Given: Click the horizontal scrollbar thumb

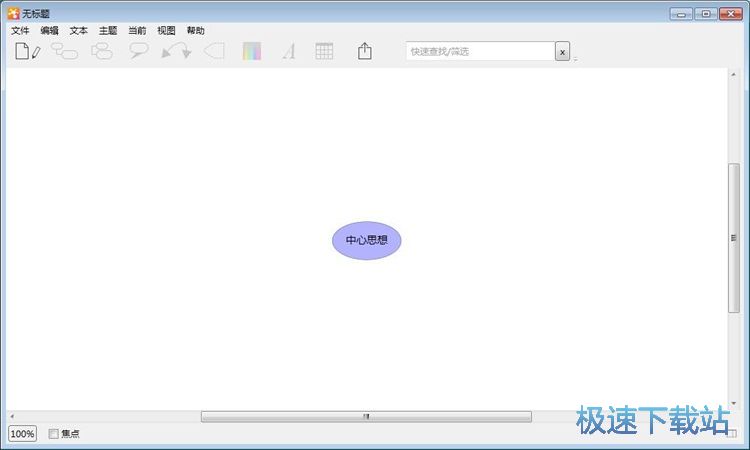Looking at the screenshot, I should 366,417.
